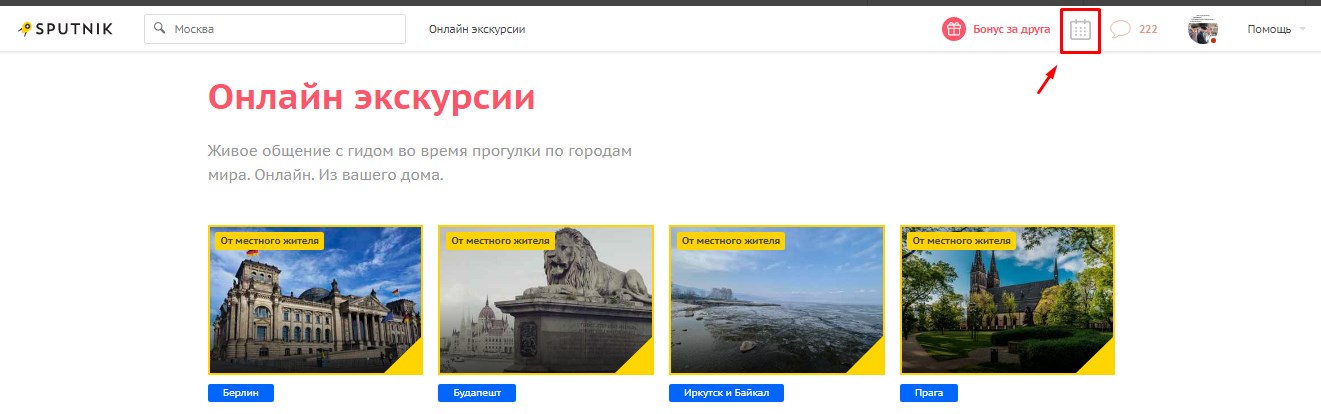Select the Иркутск и Байкал tag

coord(726,393)
